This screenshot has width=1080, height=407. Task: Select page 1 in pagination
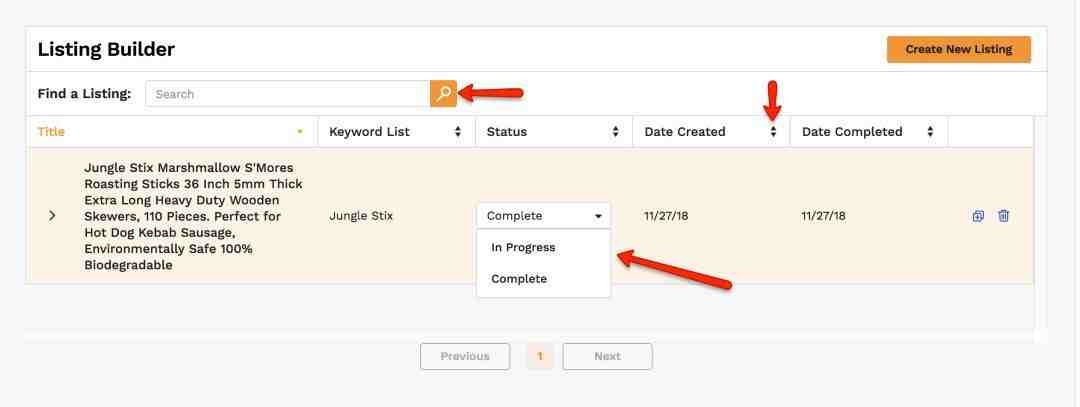(539, 356)
